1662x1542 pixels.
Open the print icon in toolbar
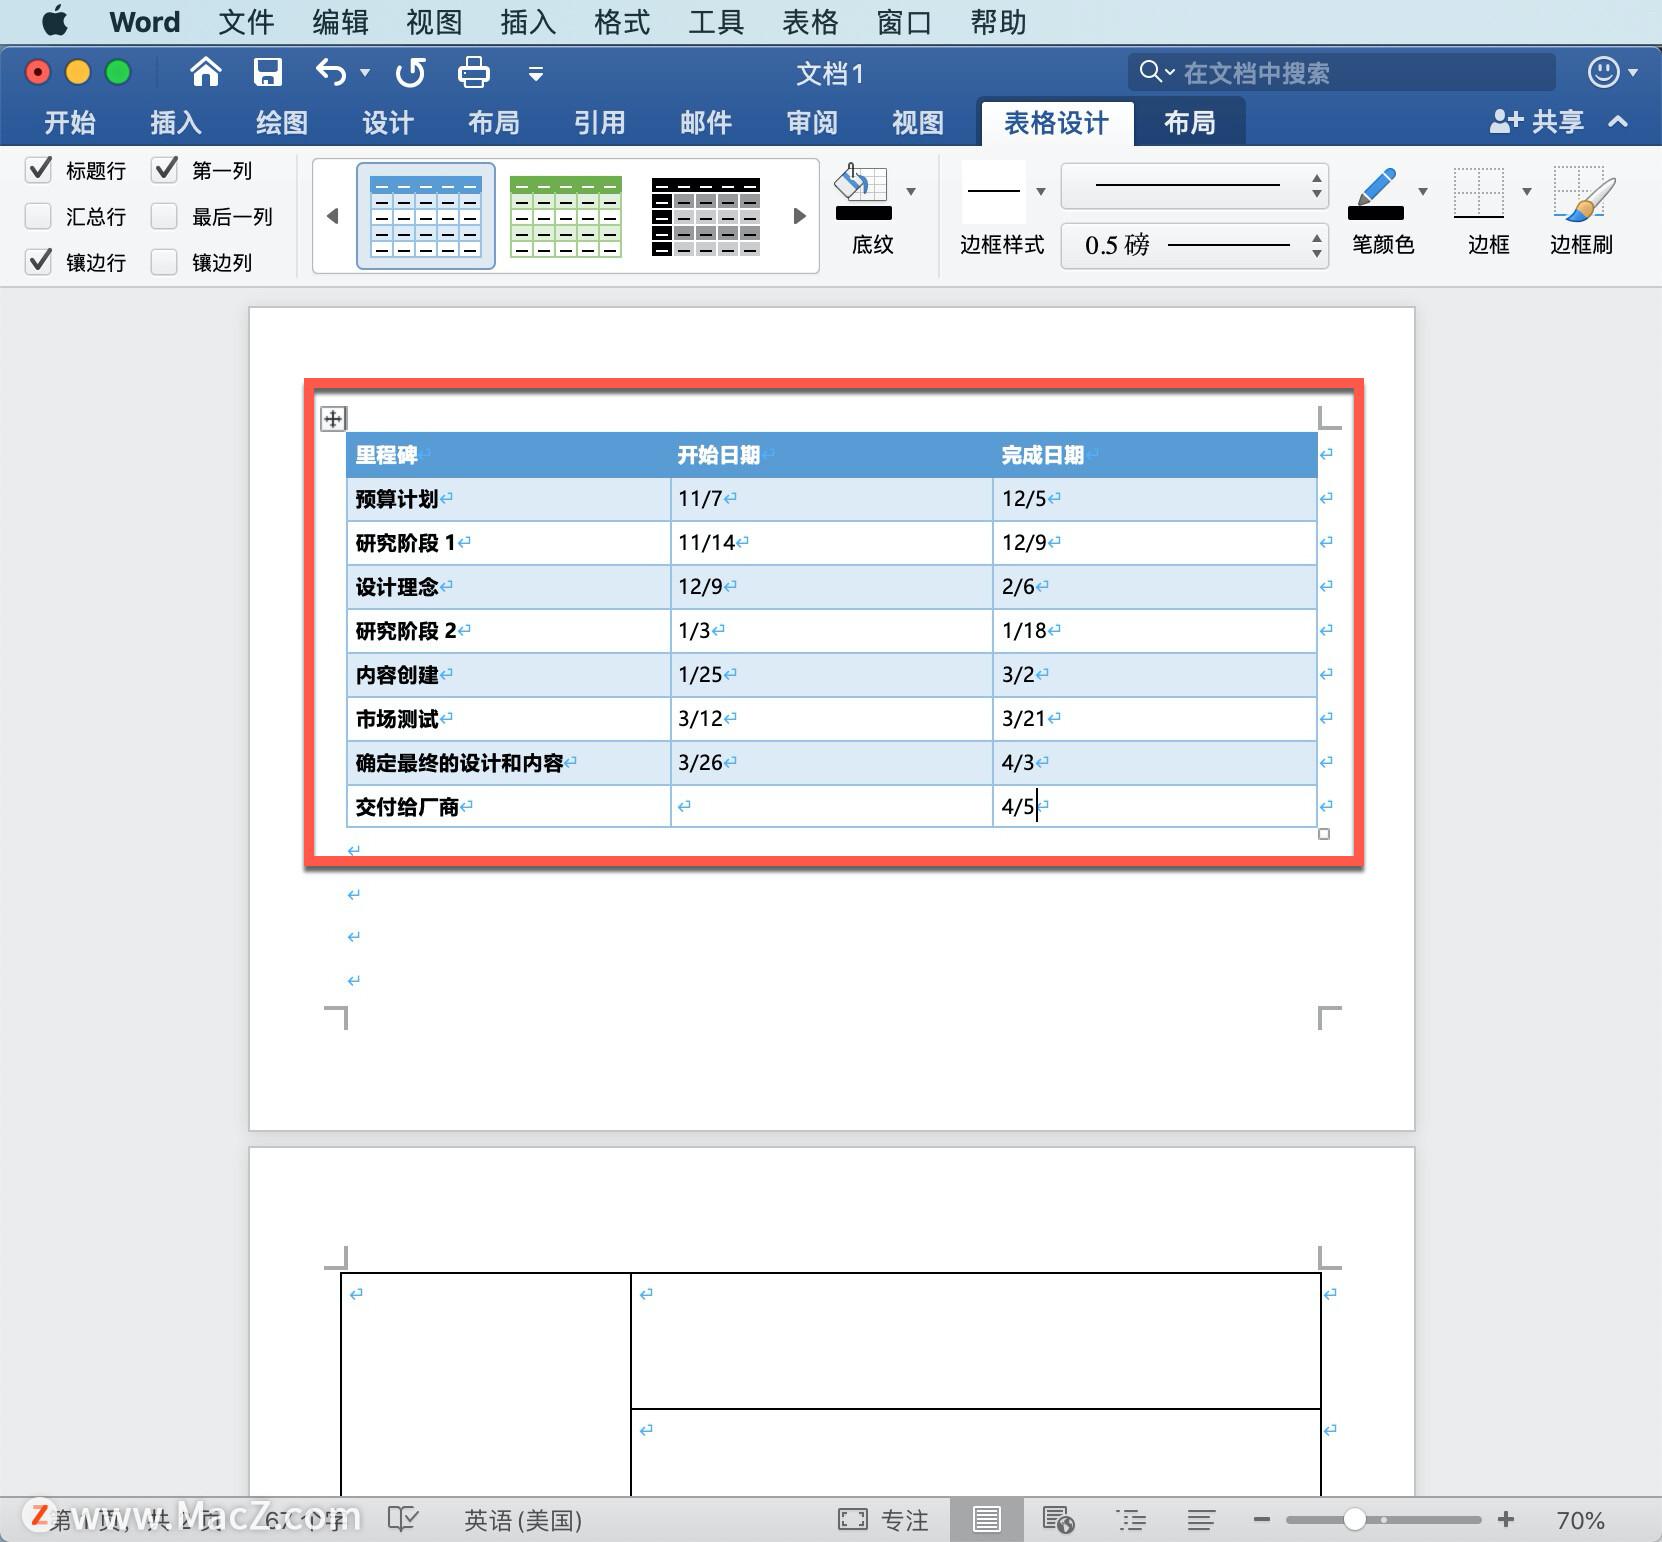click(x=473, y=72)
